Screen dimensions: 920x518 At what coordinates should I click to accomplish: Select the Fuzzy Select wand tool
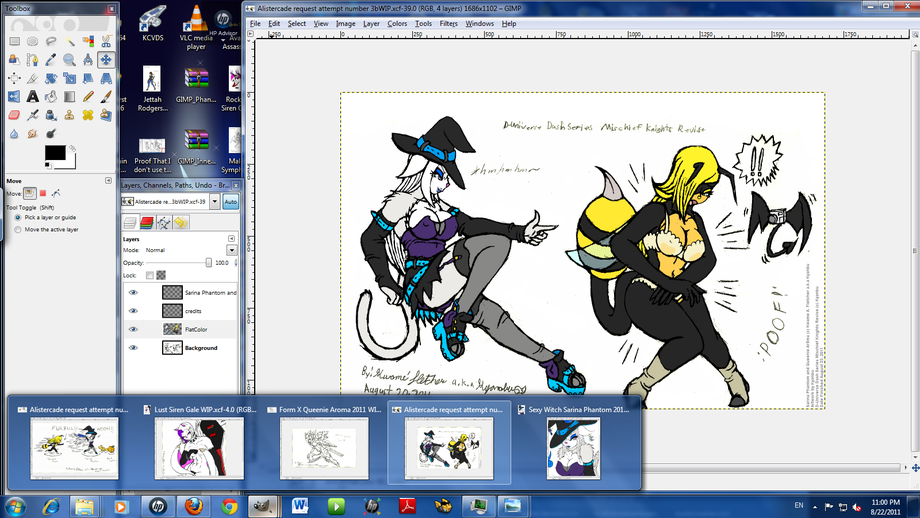[x=69, y=41]
